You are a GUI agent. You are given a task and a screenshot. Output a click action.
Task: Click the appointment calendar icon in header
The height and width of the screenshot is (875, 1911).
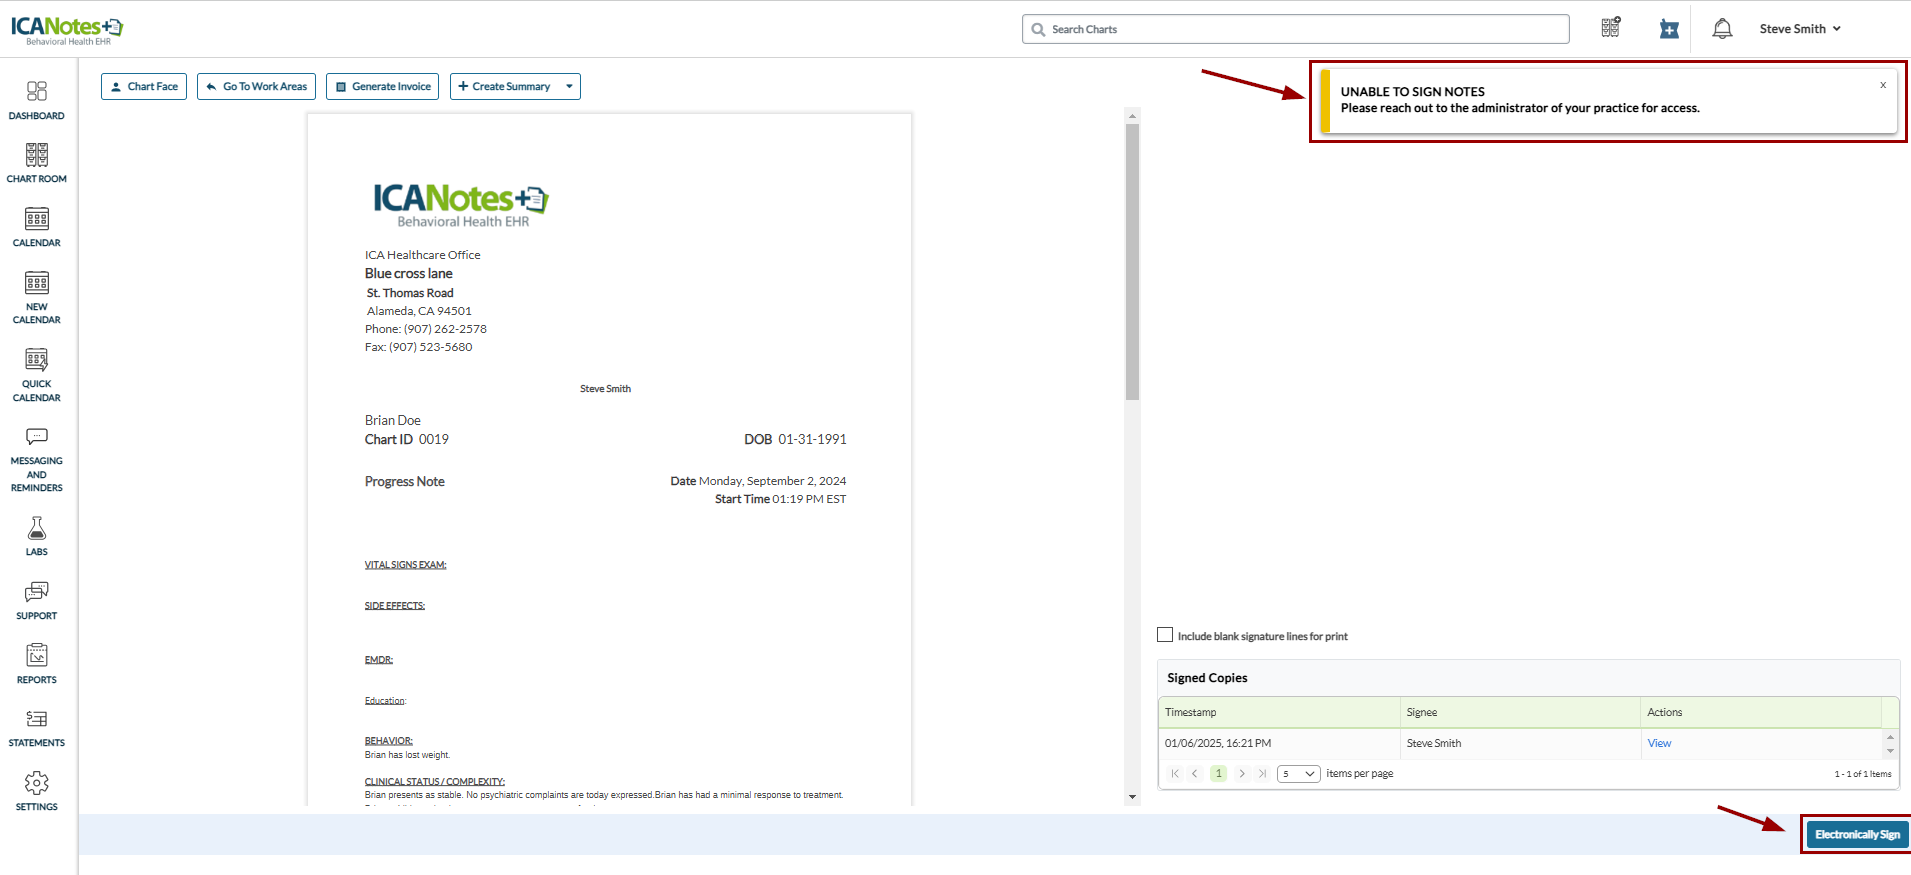point(1669,29)
